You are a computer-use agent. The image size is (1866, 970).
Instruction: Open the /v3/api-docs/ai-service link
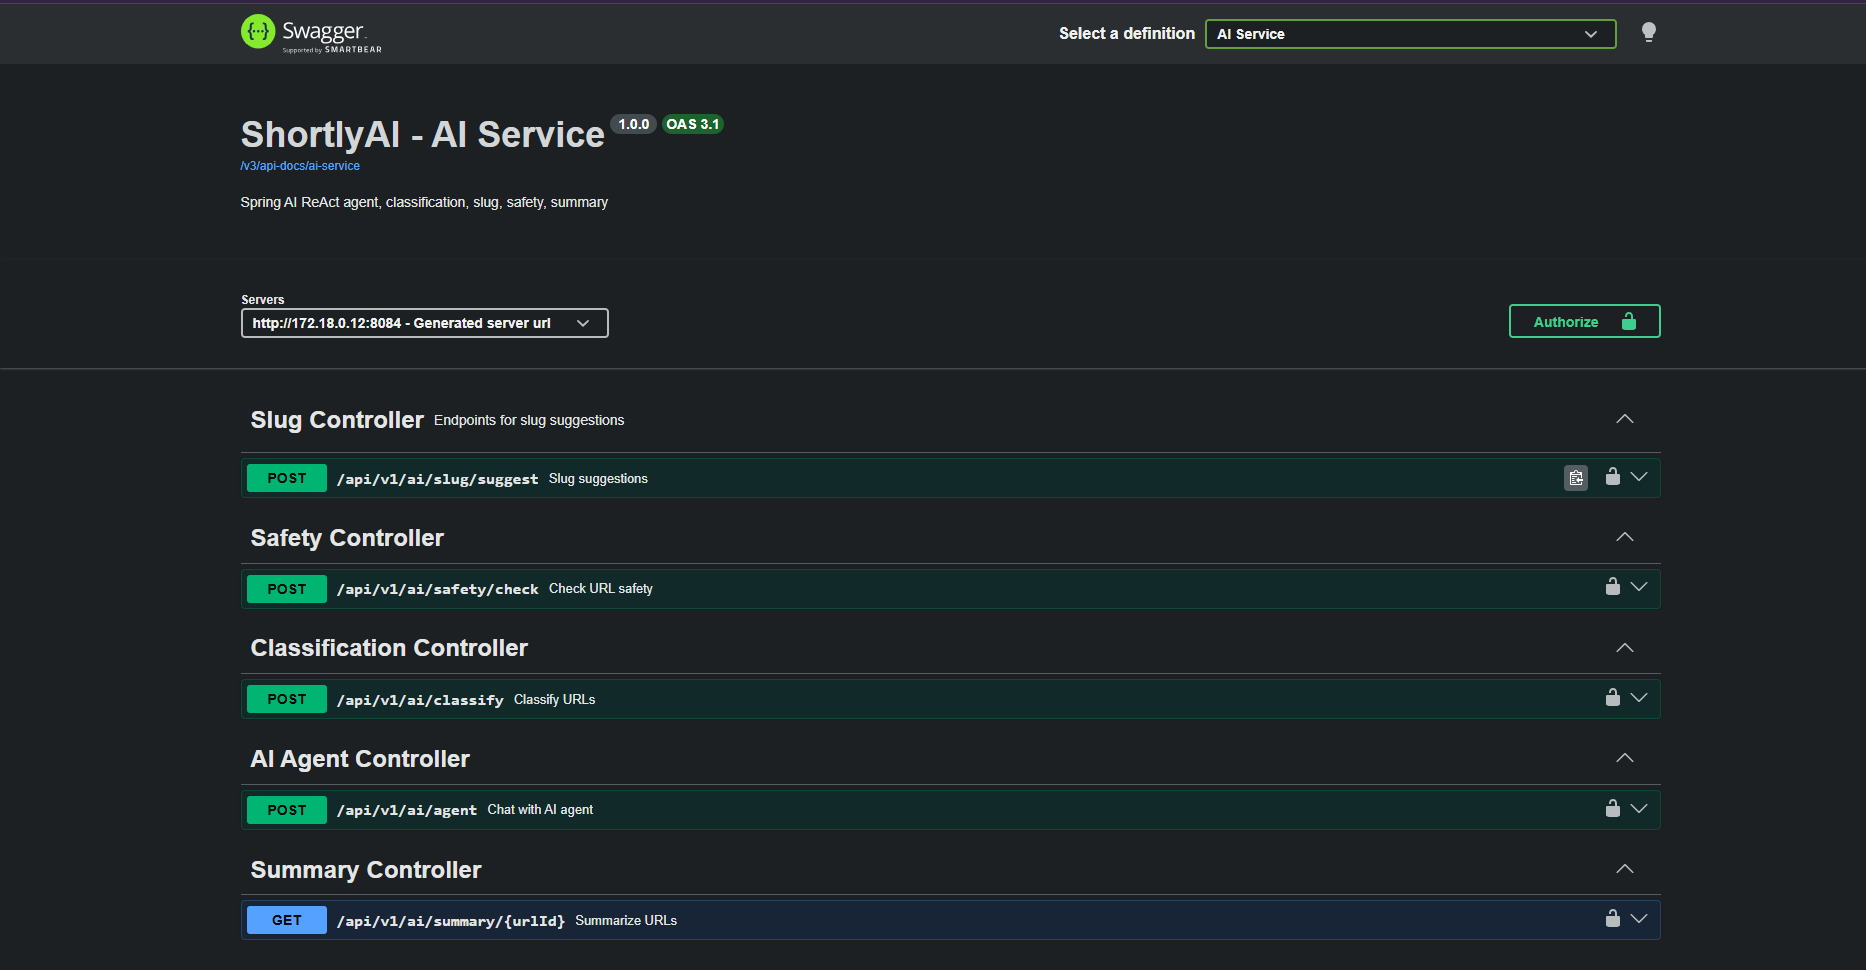pos(300,166)
